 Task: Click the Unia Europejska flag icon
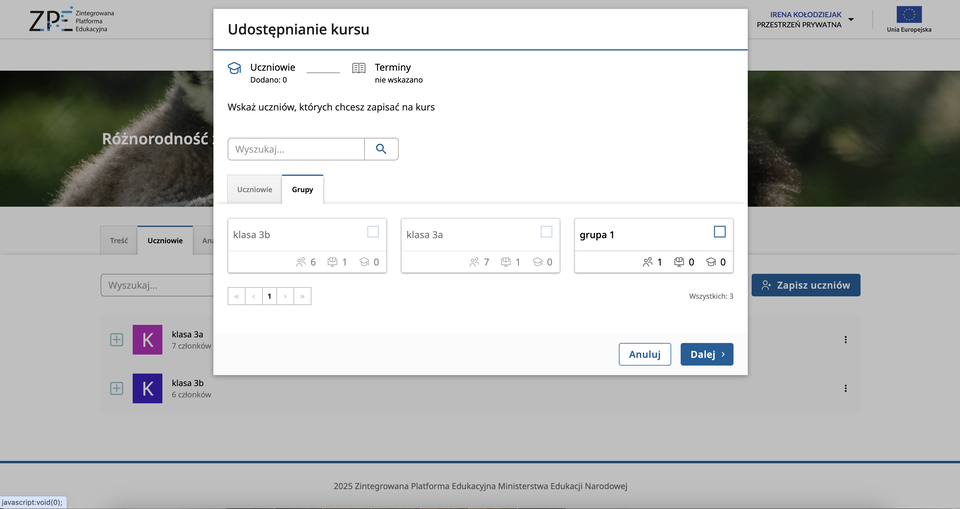909,15
